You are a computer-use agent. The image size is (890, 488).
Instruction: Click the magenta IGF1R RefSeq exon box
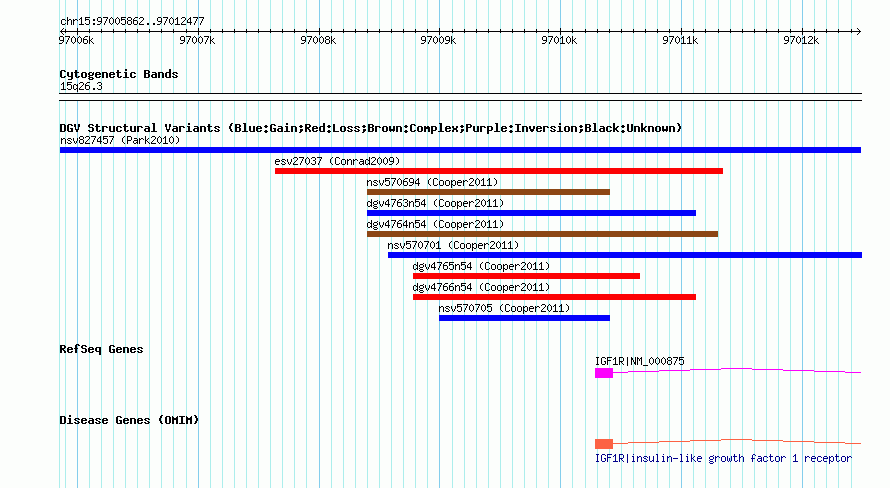pyautogui.click(x=604, y=373)
